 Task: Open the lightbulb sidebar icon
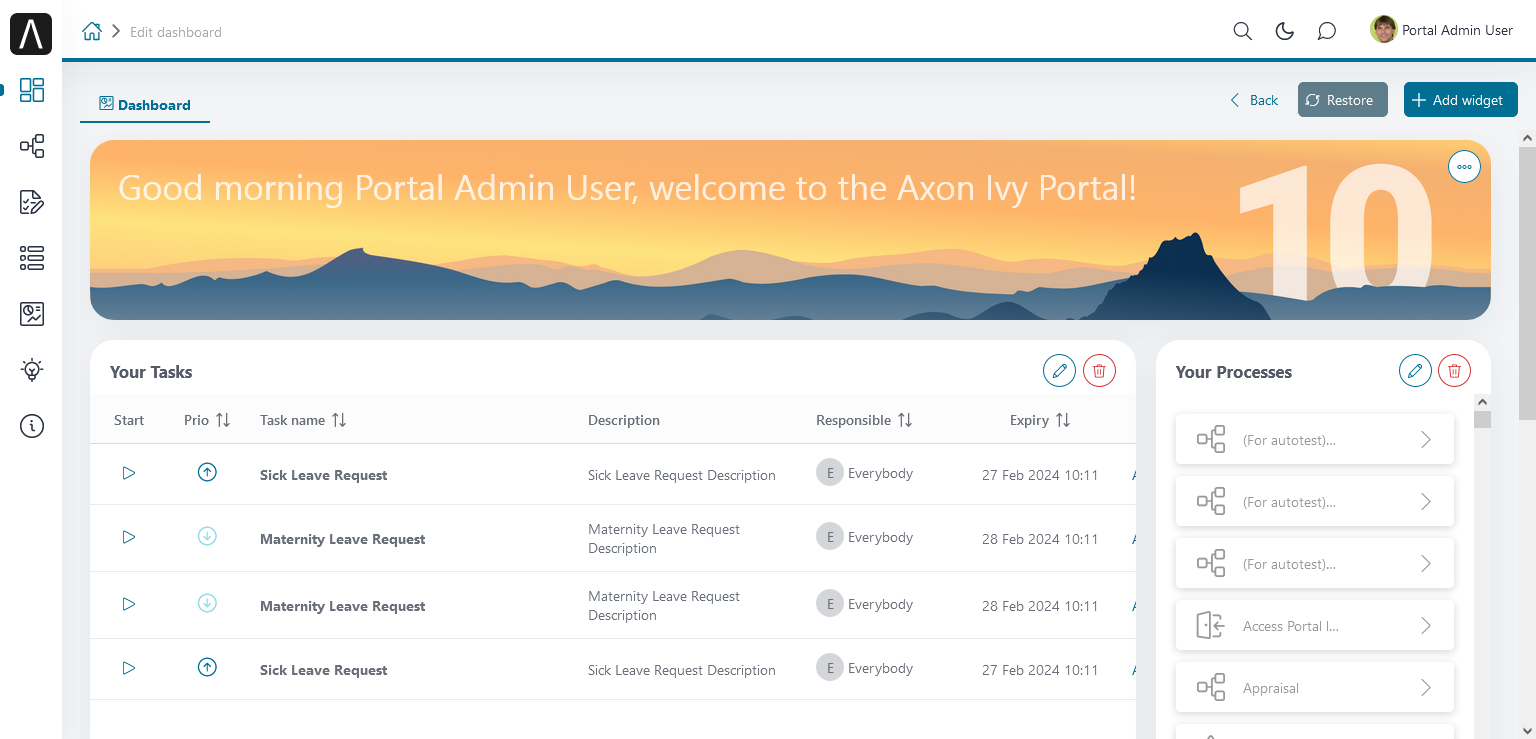coord(32,370)
